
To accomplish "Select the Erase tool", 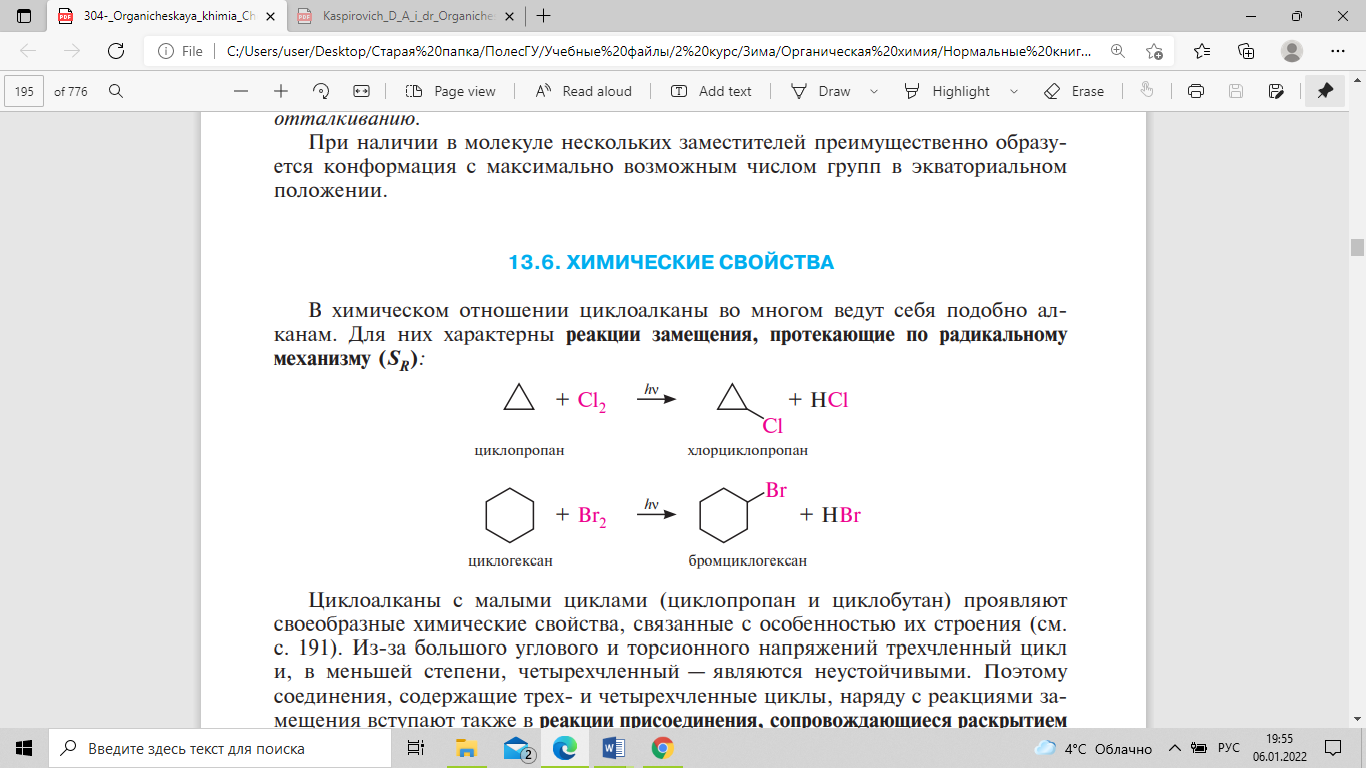I will click(1074, 91).
